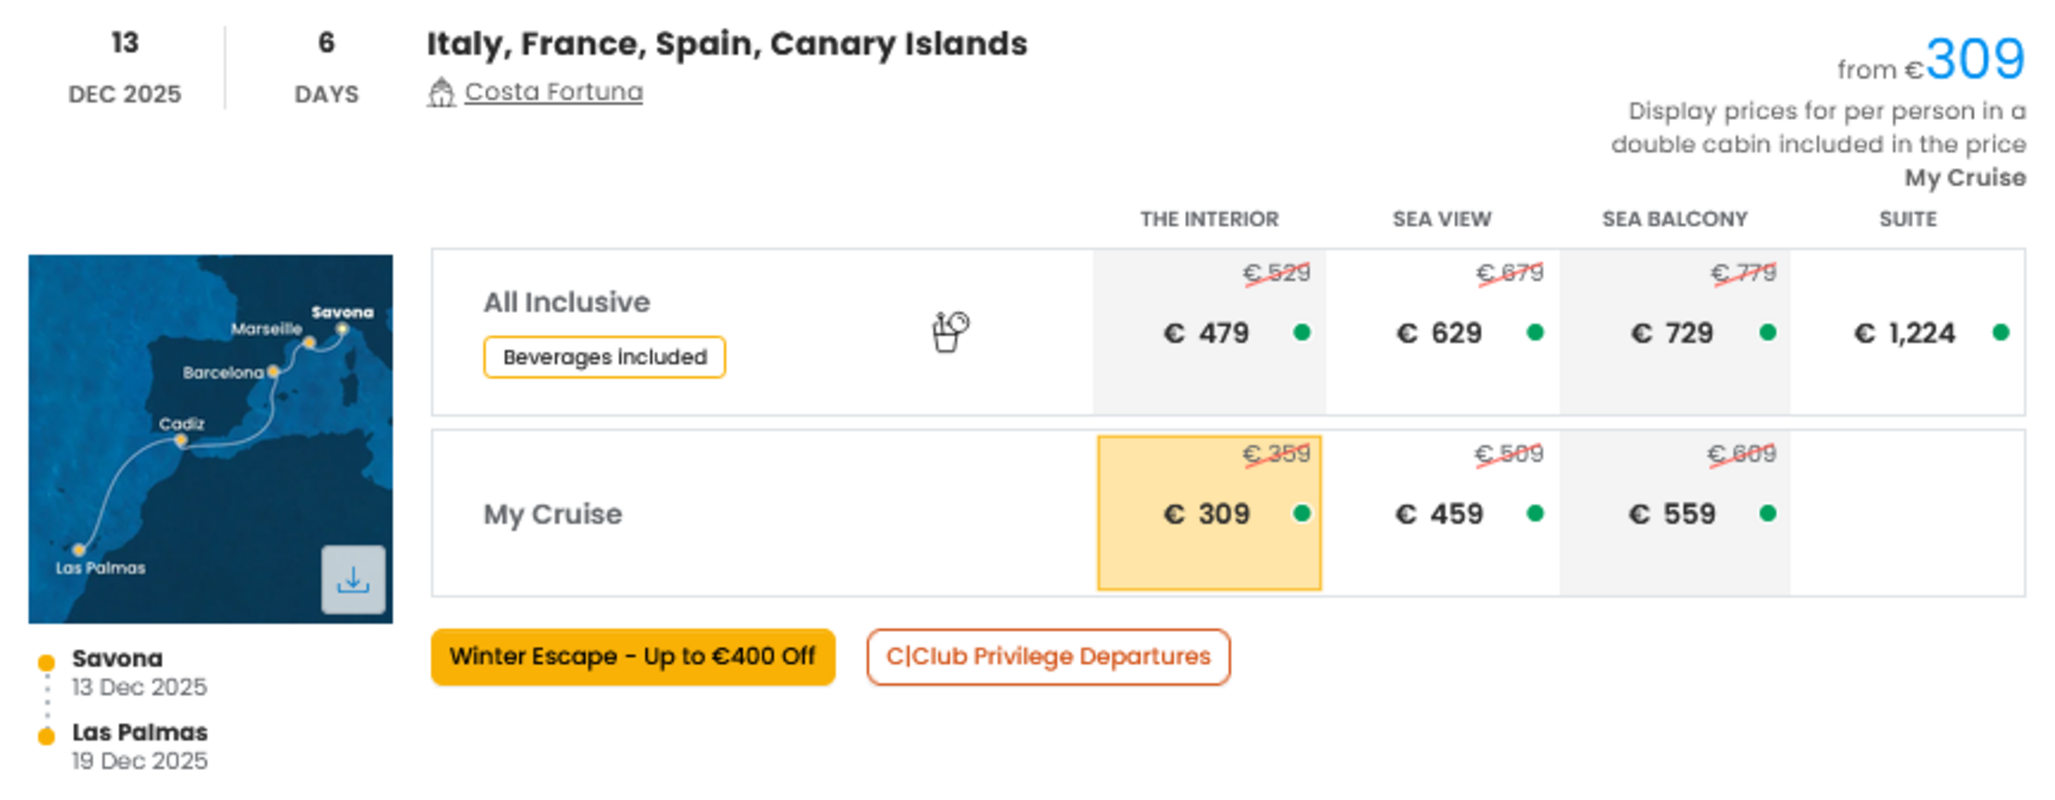Click Winter Escape Up to €400 Off

click(633, 657)
